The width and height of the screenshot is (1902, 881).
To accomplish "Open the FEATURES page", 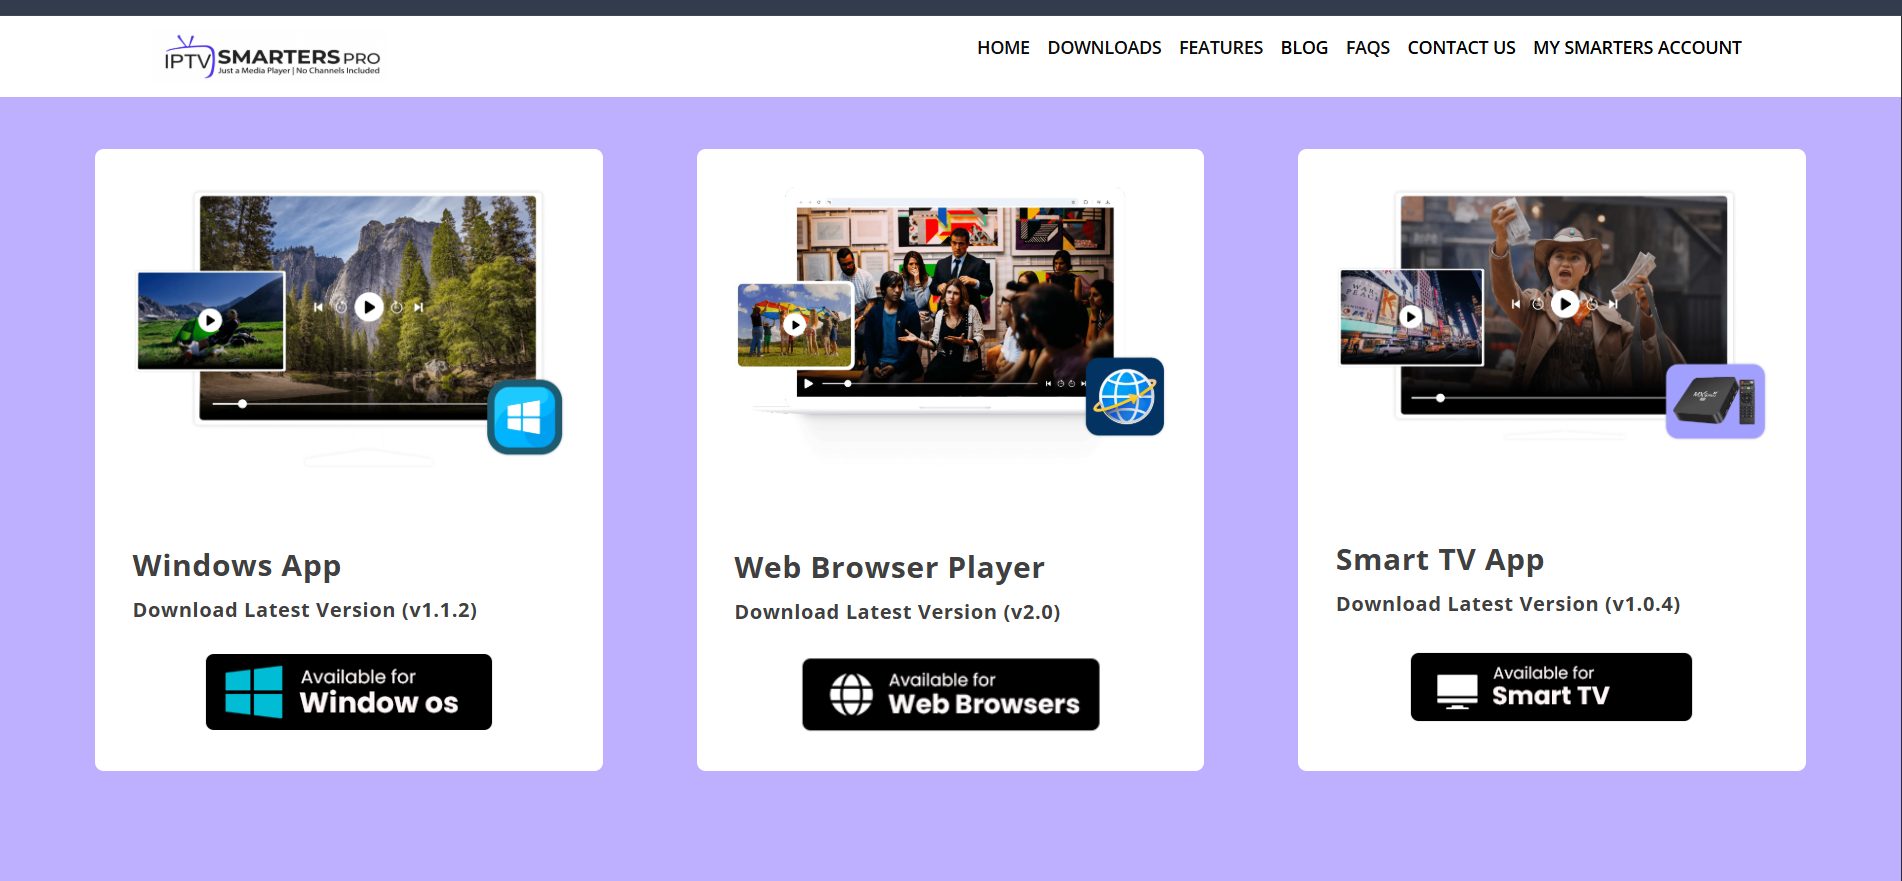I will 1220,48.
